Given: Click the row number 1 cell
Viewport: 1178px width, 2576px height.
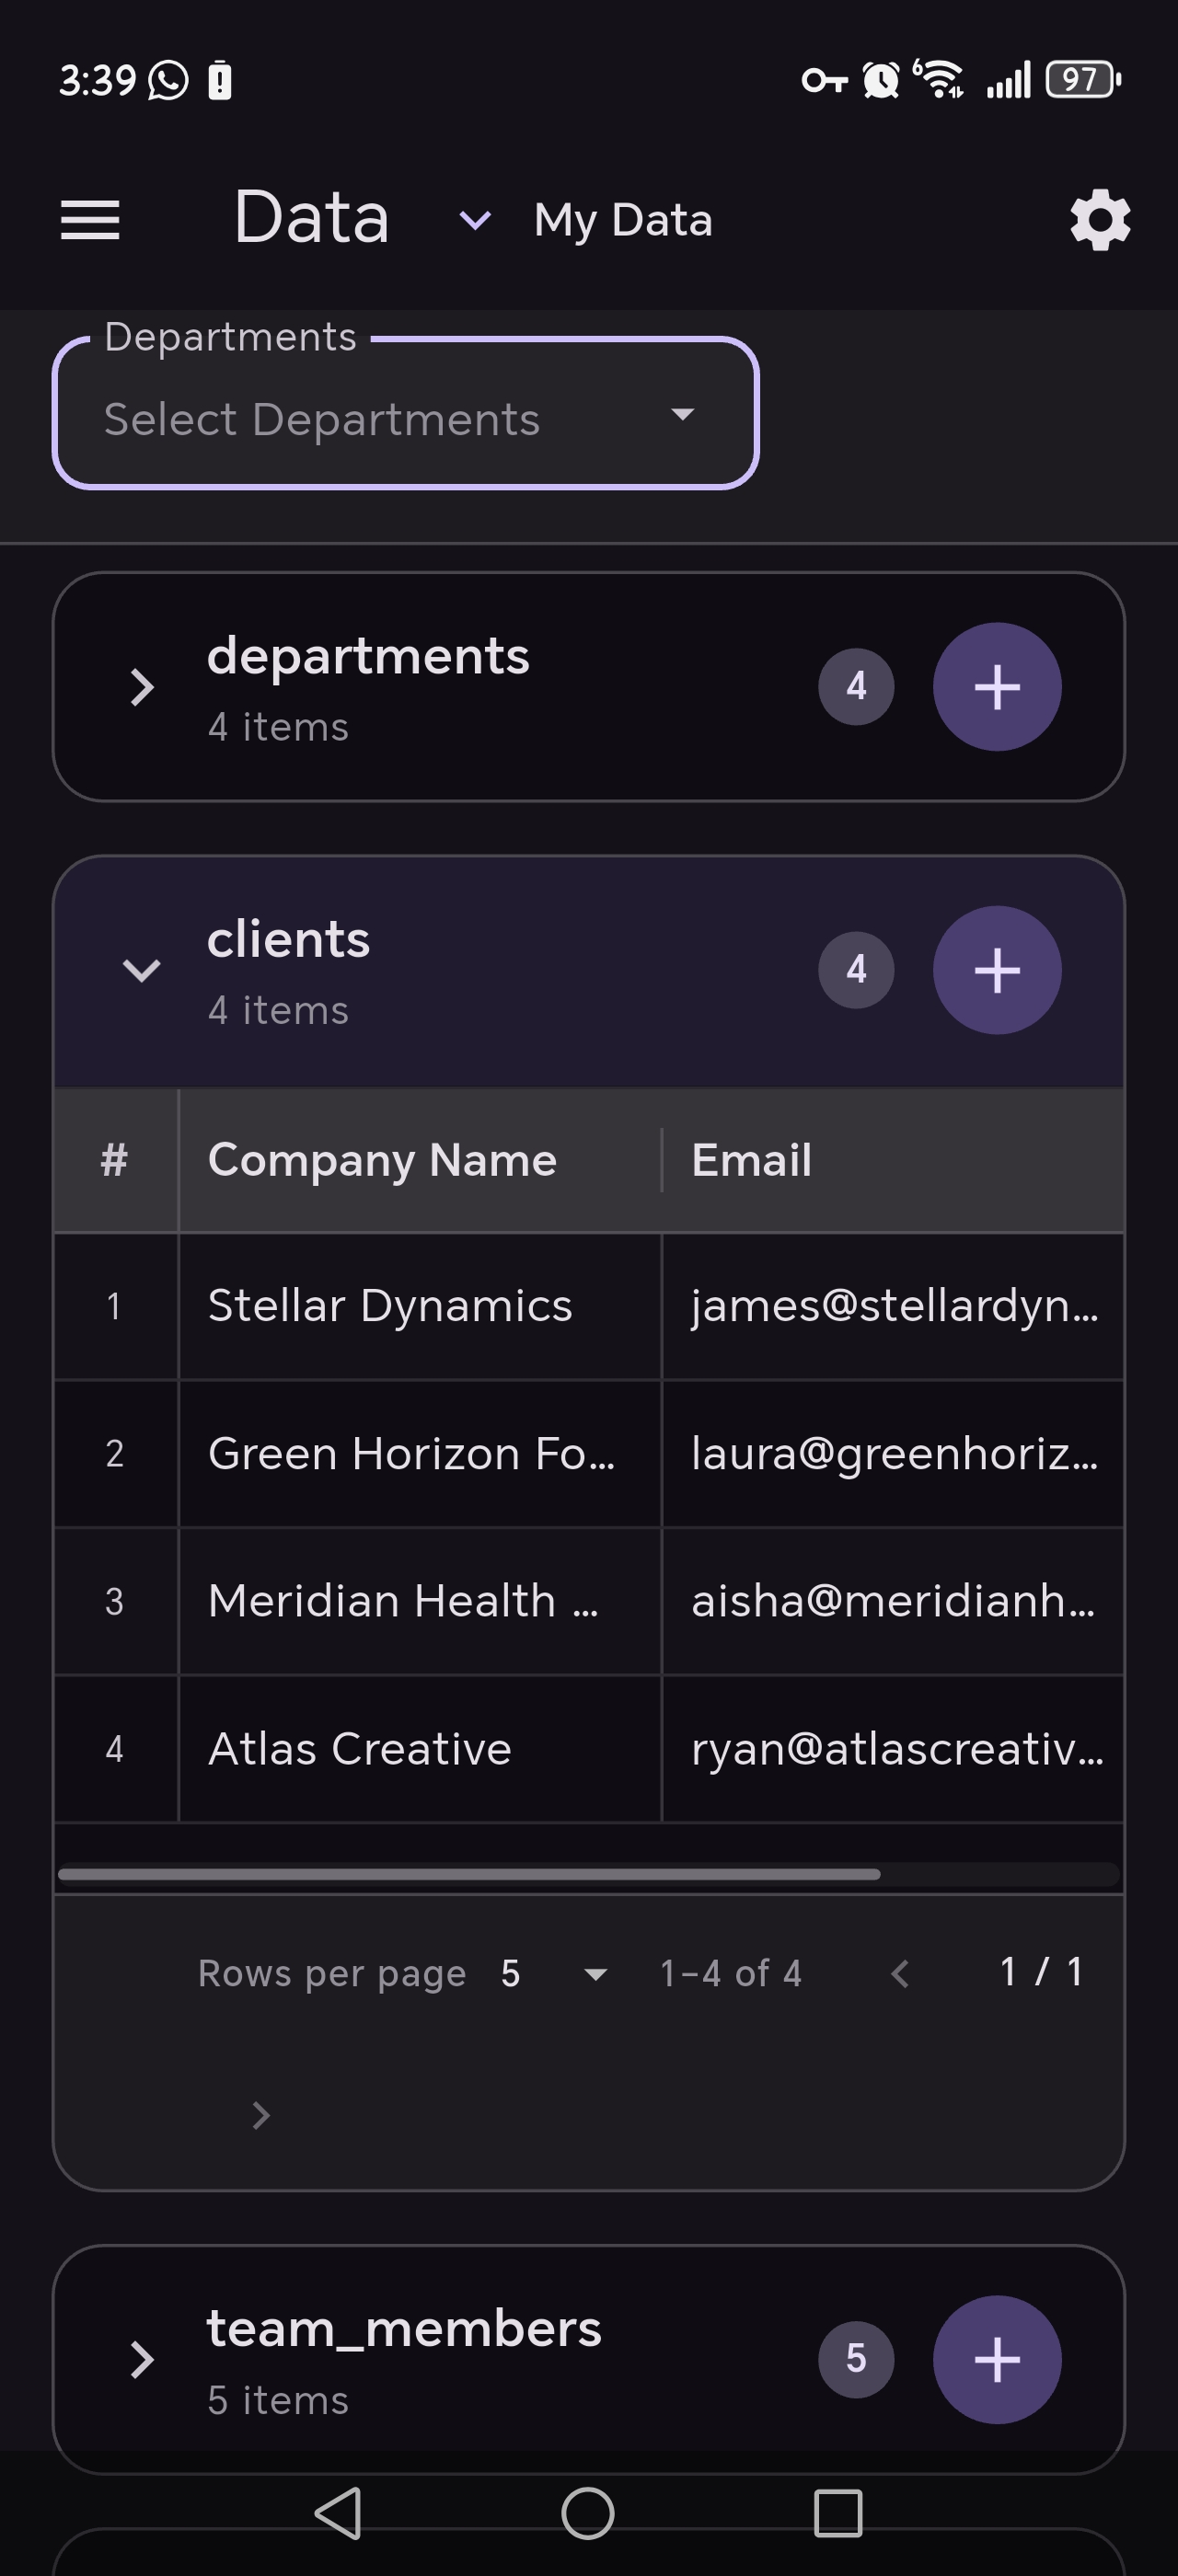Looking at the screenshot, I should tap(114, 1306).
